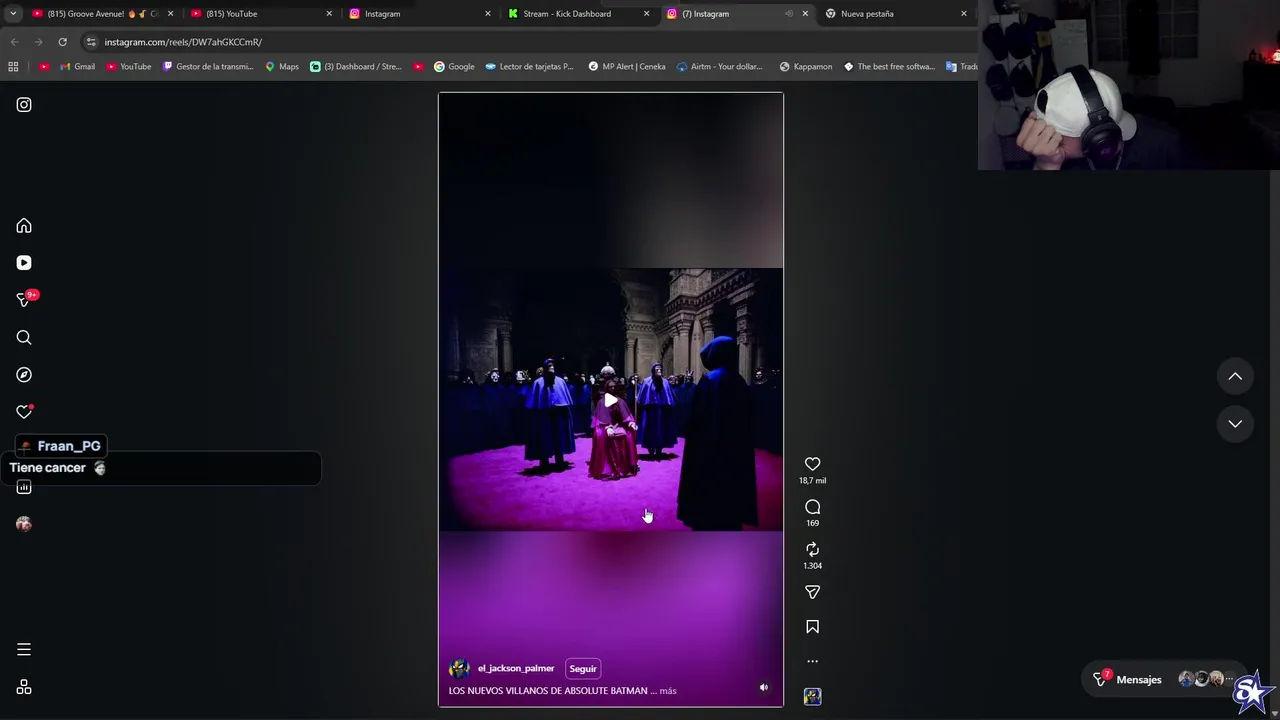Image resolution: width=1280 pixels, height=720 pixels.
Task: Go to Instagram home feed
Action: (x=24, y=226)
